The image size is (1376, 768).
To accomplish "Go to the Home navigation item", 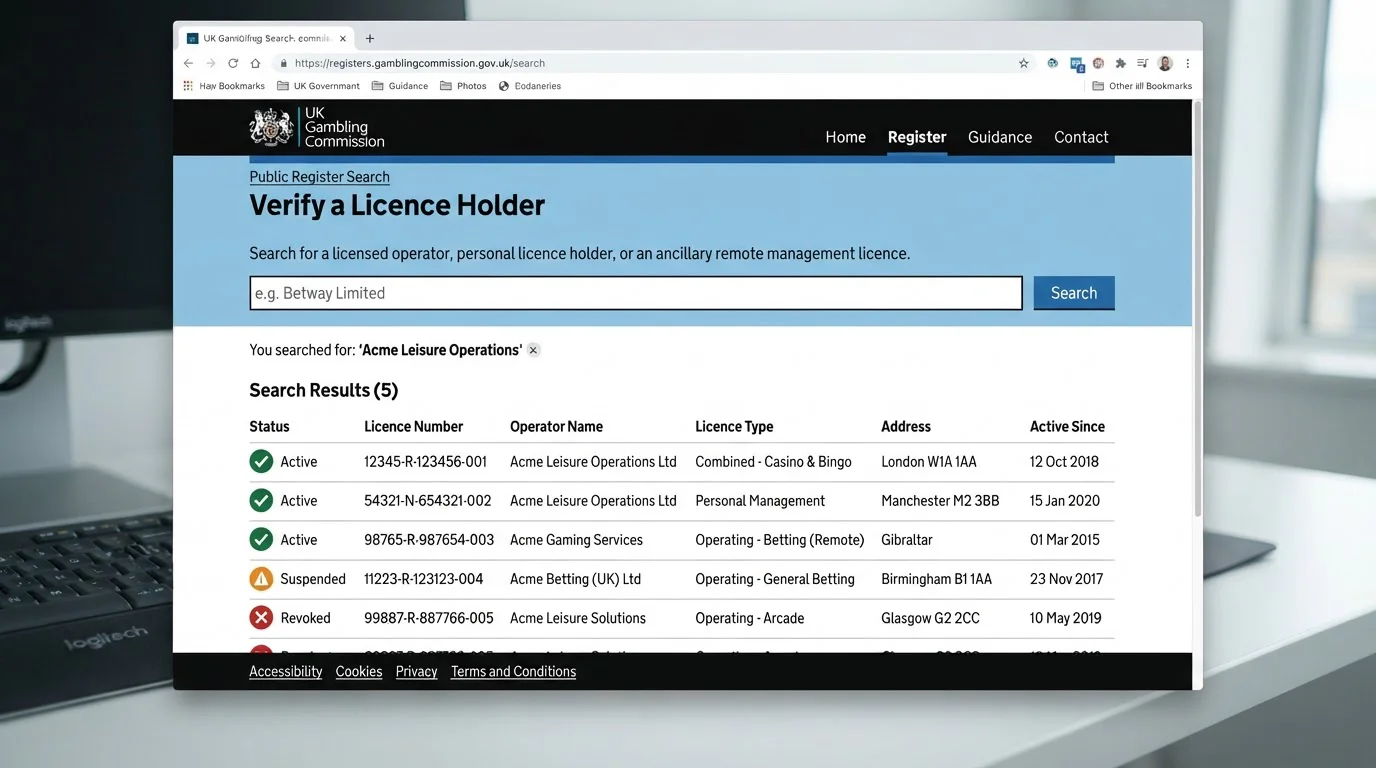I will (845, 137).
